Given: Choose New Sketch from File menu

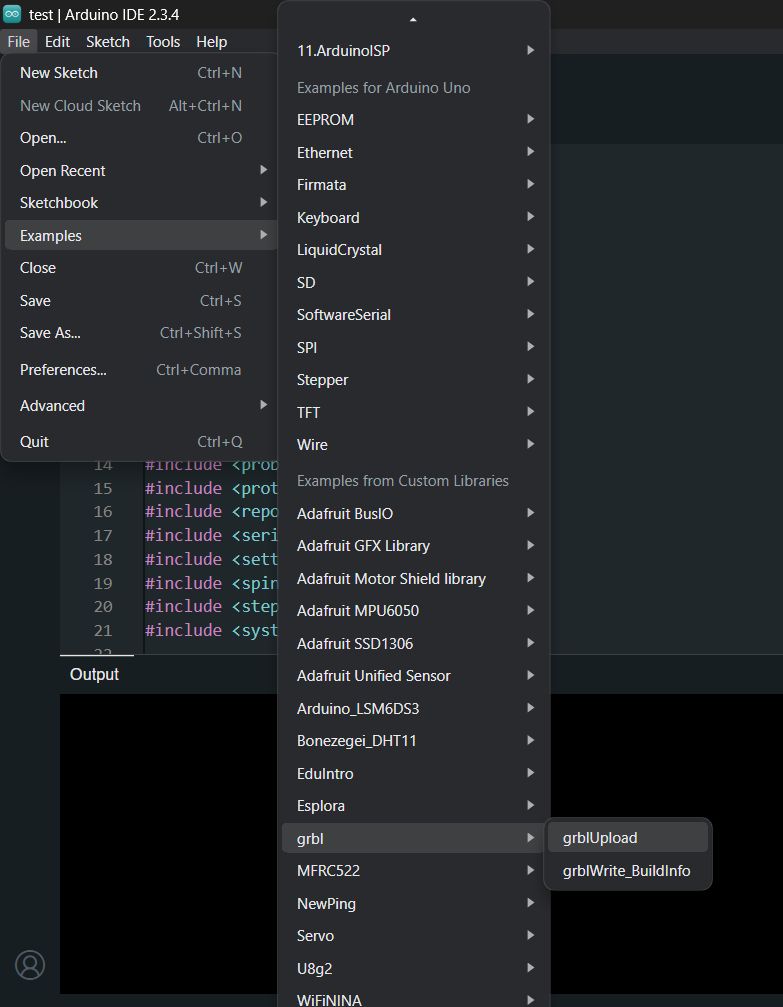Looking at the screenshot, I should coord(141,73).
